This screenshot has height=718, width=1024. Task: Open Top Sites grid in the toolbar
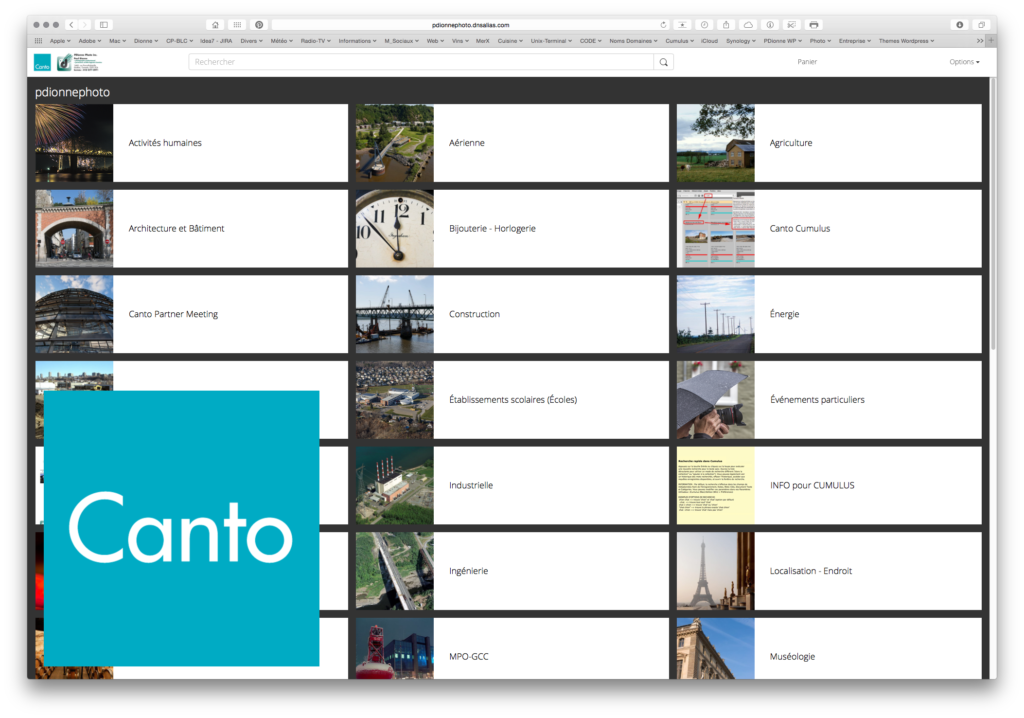[x=237, y=25]
